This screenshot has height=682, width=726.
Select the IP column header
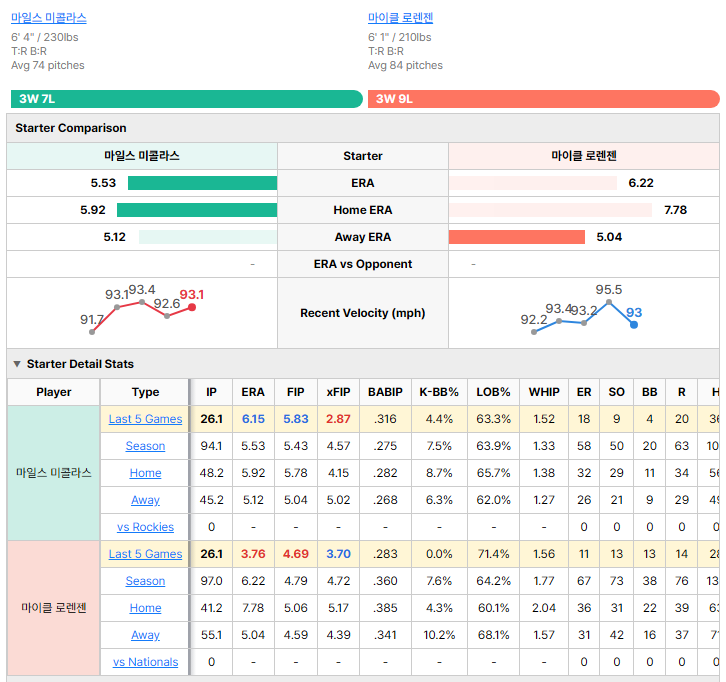211,392
